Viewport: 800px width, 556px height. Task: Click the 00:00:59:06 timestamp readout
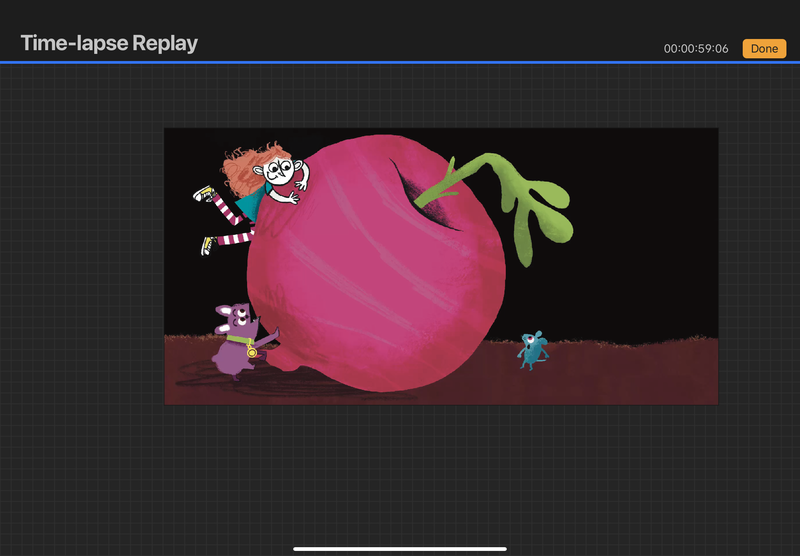coord(696,49)
